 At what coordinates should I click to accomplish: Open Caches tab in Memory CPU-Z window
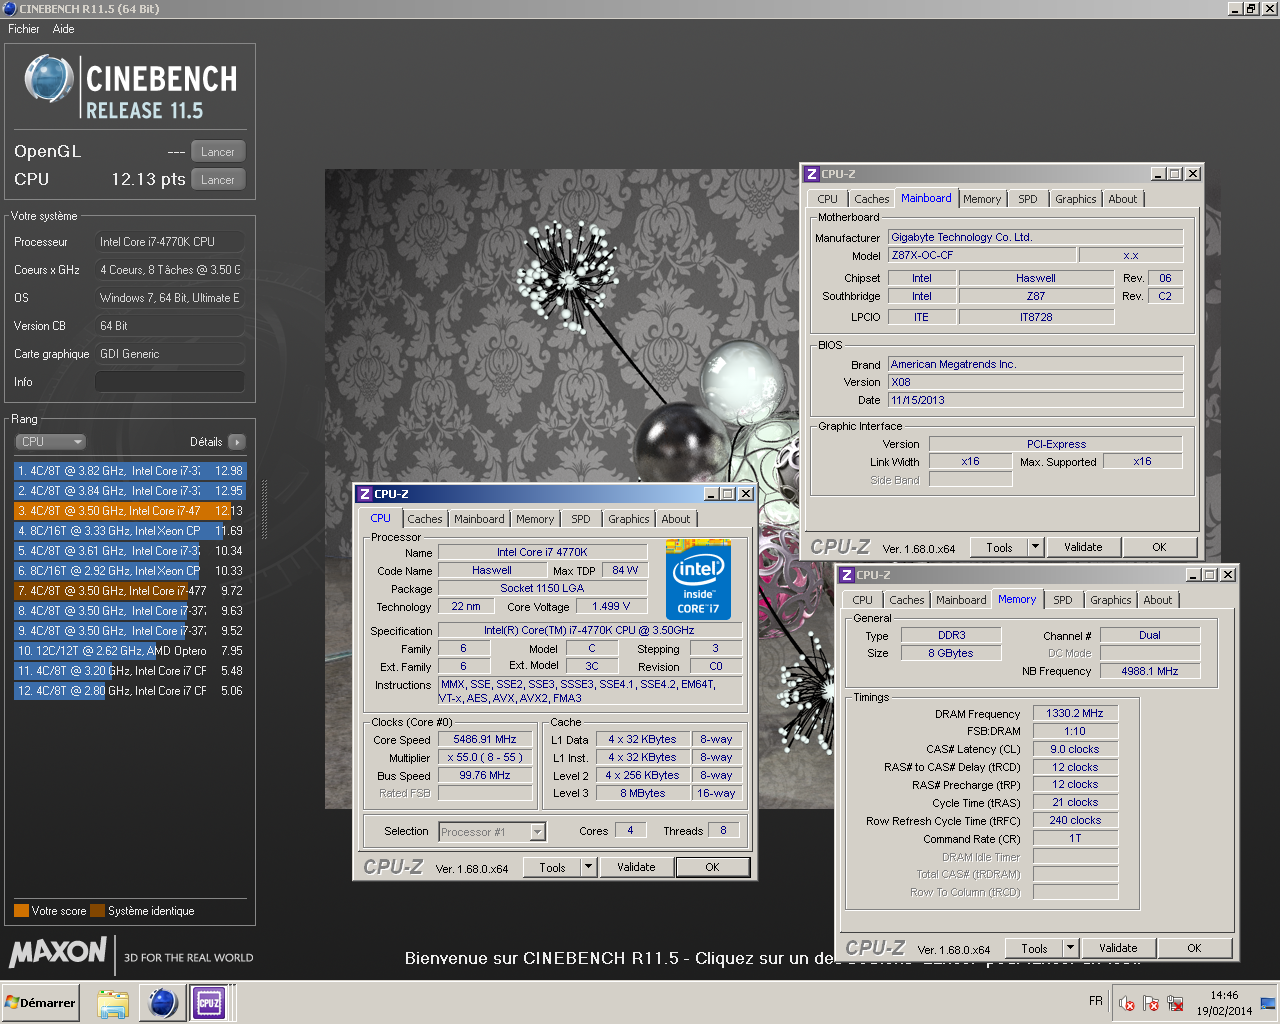point(906,600)
